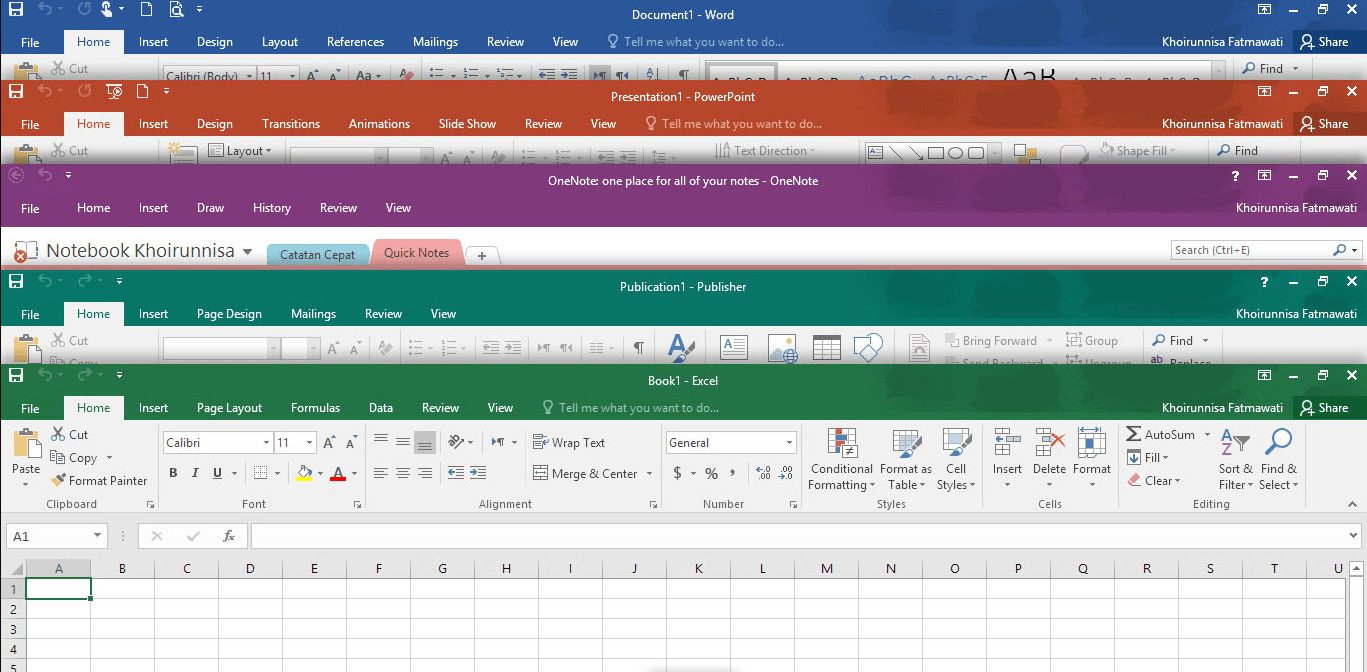Add a new section tab in OneNote

481,256
